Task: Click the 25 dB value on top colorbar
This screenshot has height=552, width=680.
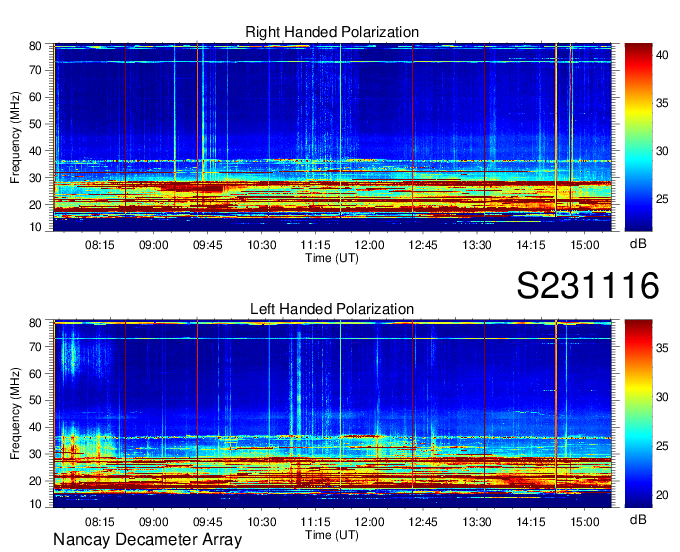Action: click(662, 199)
